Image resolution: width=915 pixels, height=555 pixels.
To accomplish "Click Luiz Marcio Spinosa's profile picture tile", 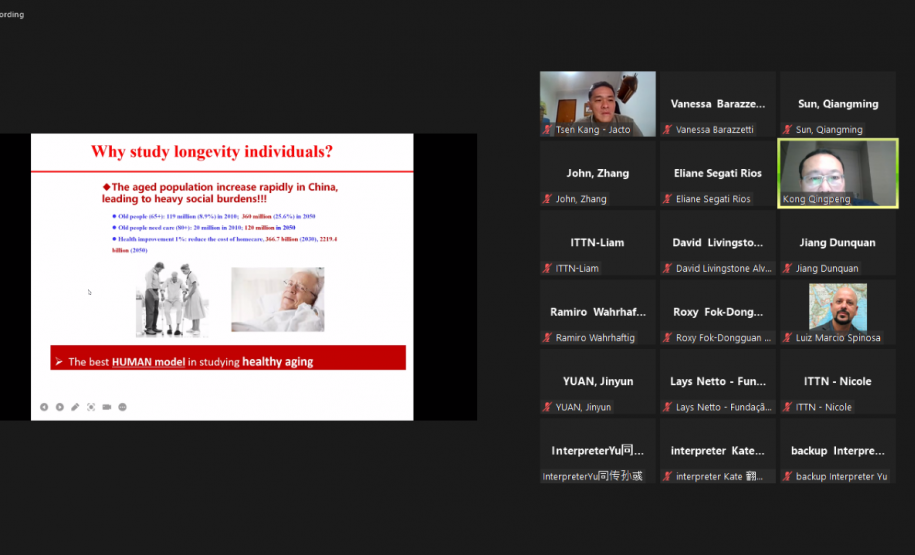I will 838,306.
